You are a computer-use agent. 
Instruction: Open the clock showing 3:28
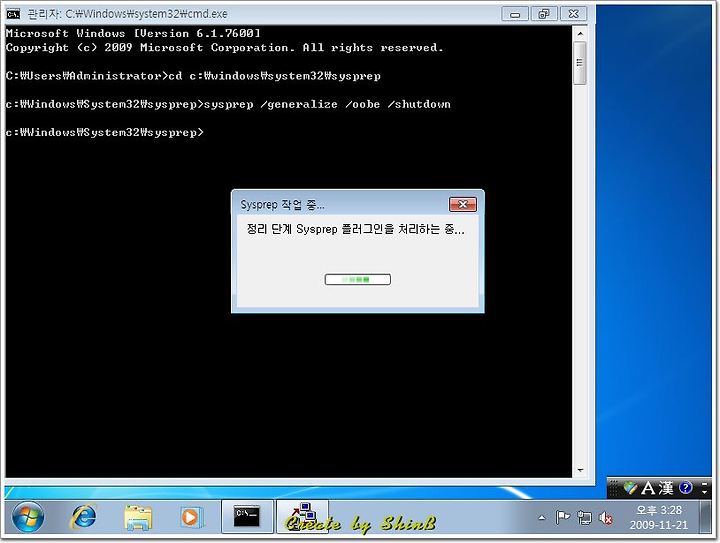click(659, 510)
